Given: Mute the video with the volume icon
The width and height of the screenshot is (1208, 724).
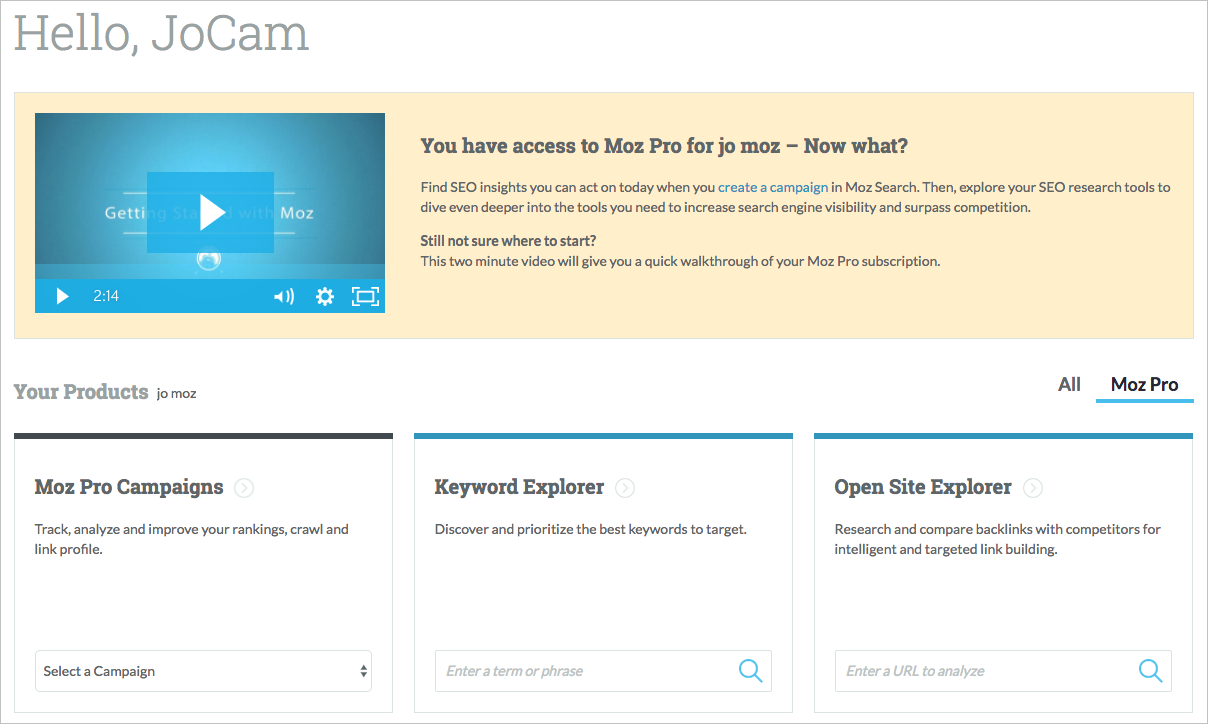Looking at the screenshot, I should pos(284,296).
